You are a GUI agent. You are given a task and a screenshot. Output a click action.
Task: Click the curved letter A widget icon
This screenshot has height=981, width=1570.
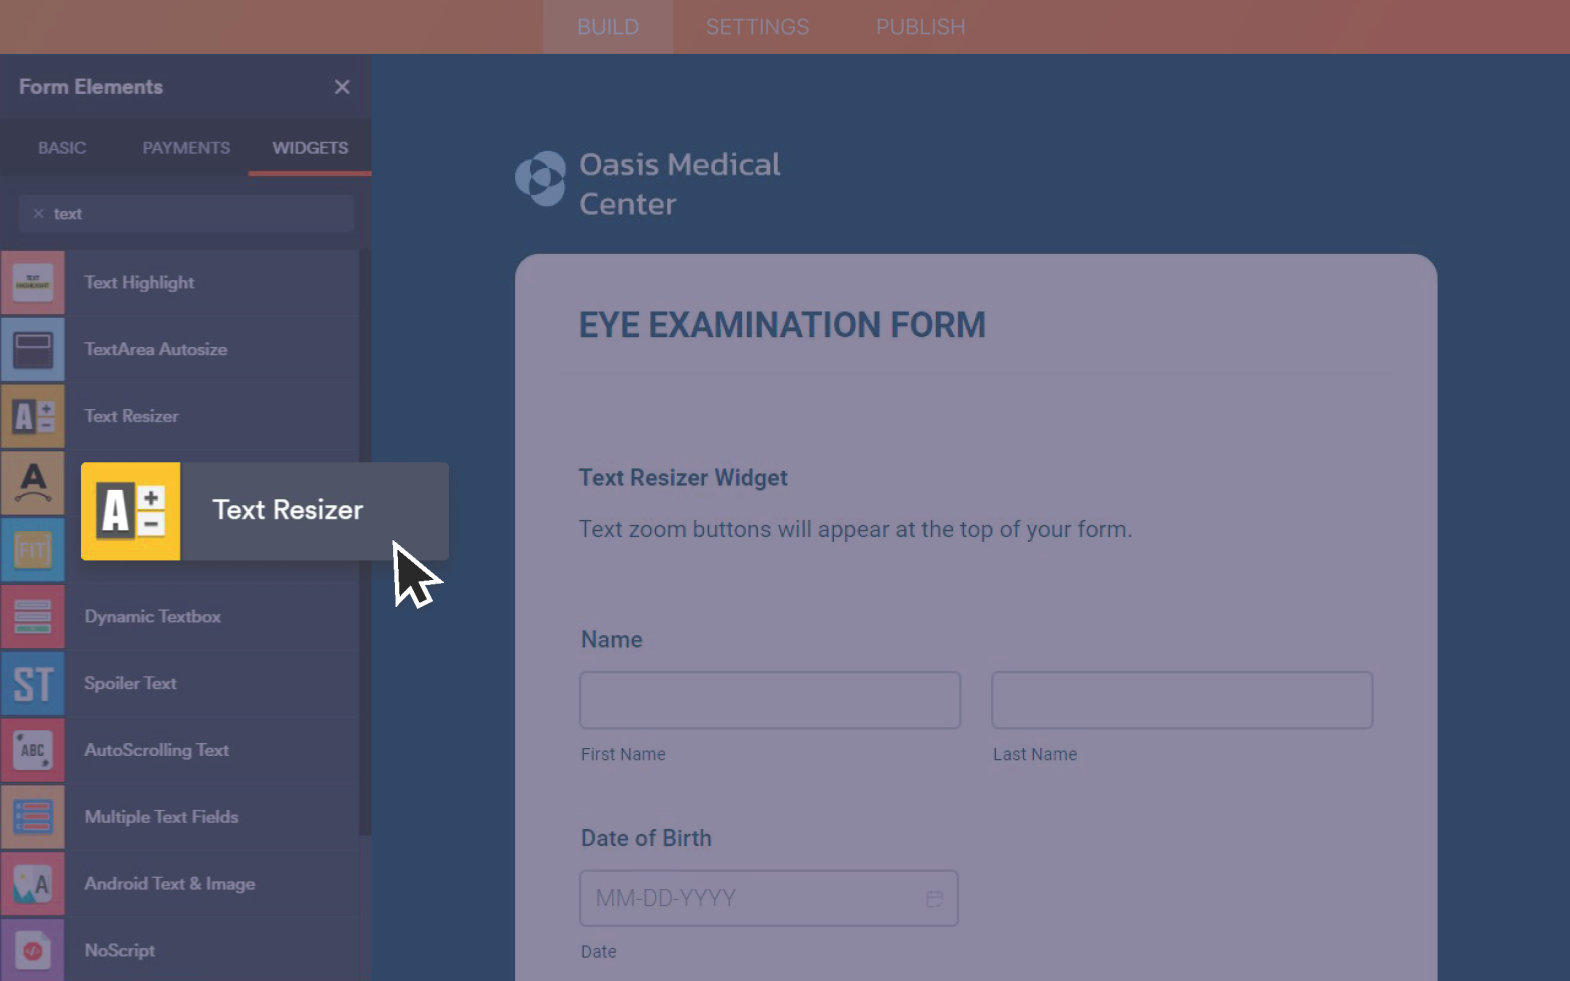pyautogui.click(x=33, y=483)
